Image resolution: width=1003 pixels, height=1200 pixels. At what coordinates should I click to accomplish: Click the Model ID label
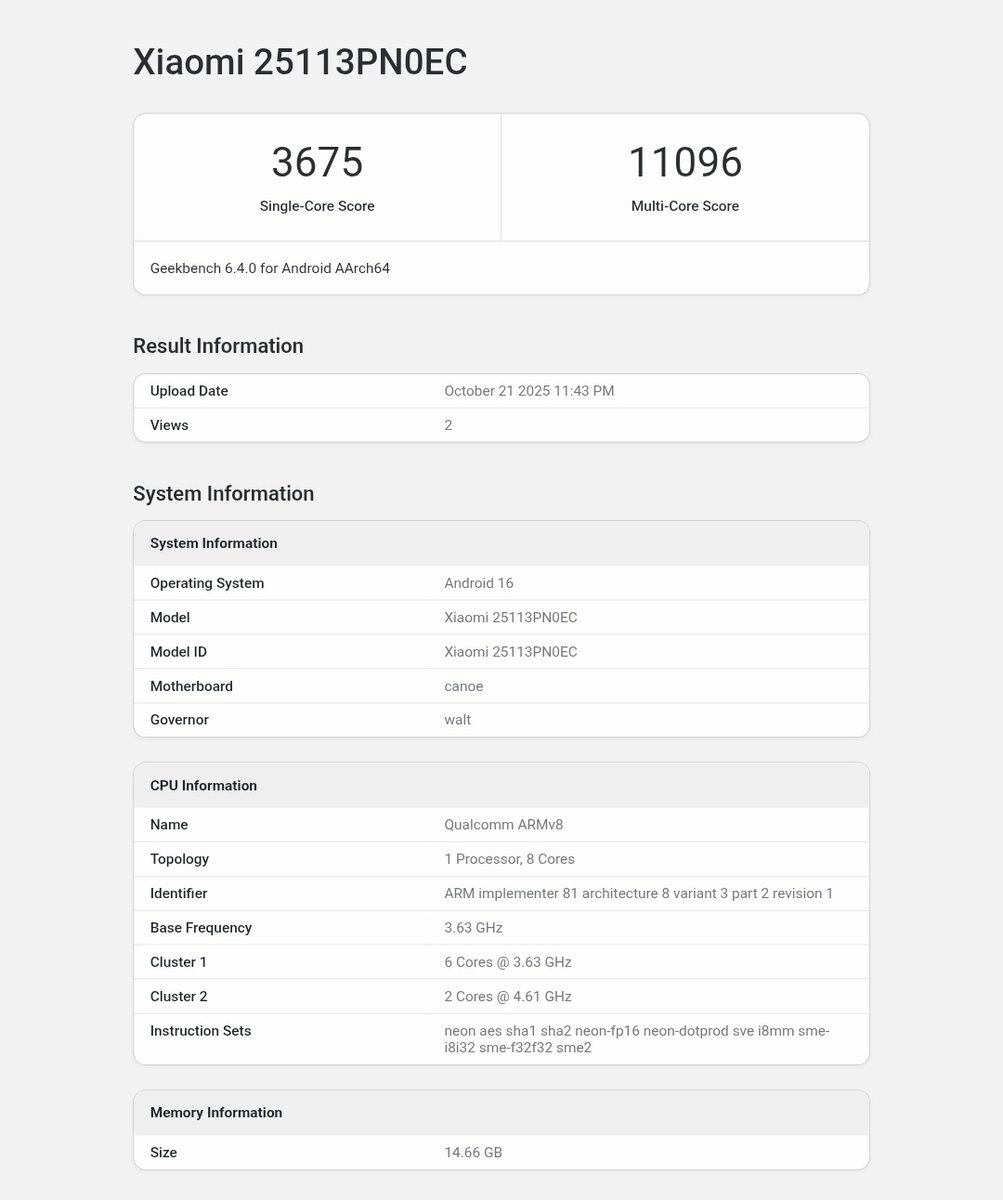[178, 652]
